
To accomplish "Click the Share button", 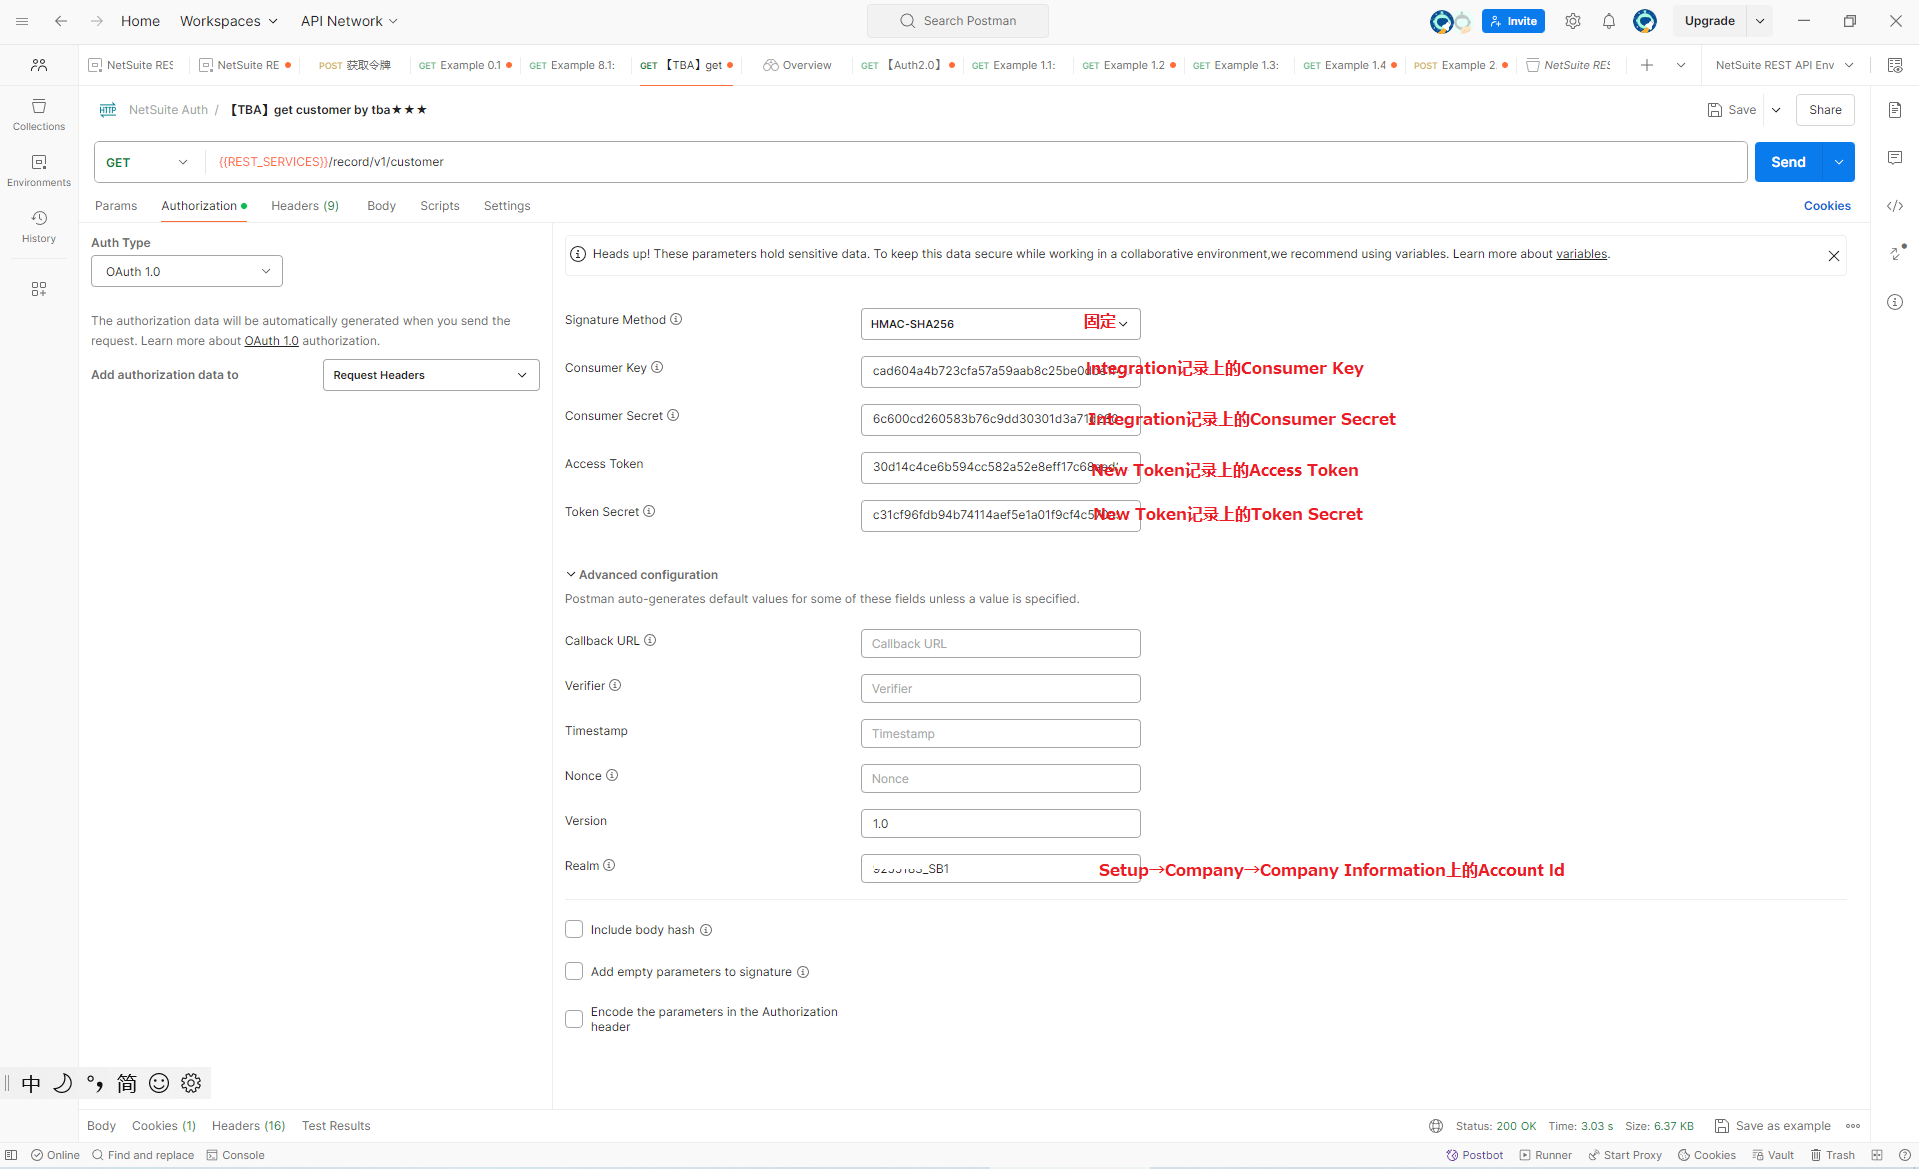I will click(x=1825, y=110).
